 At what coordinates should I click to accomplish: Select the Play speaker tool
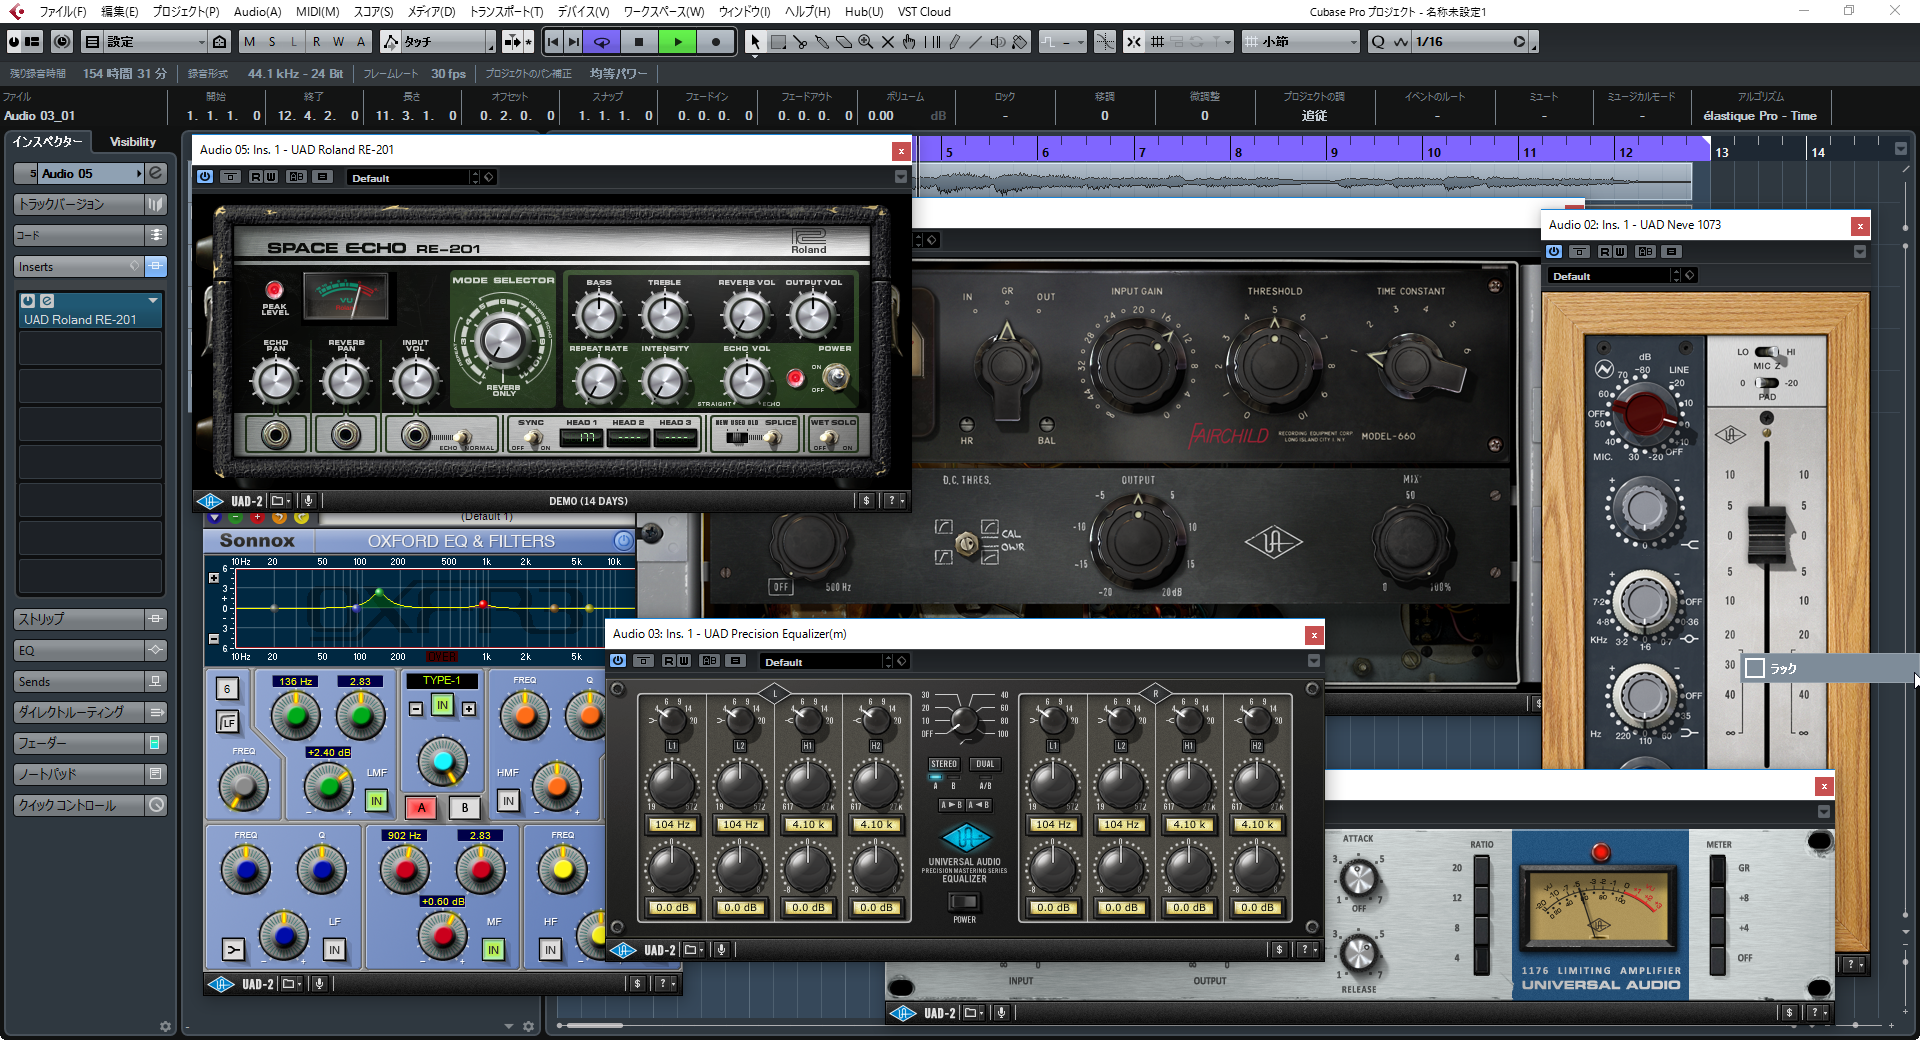pos(998,42)
